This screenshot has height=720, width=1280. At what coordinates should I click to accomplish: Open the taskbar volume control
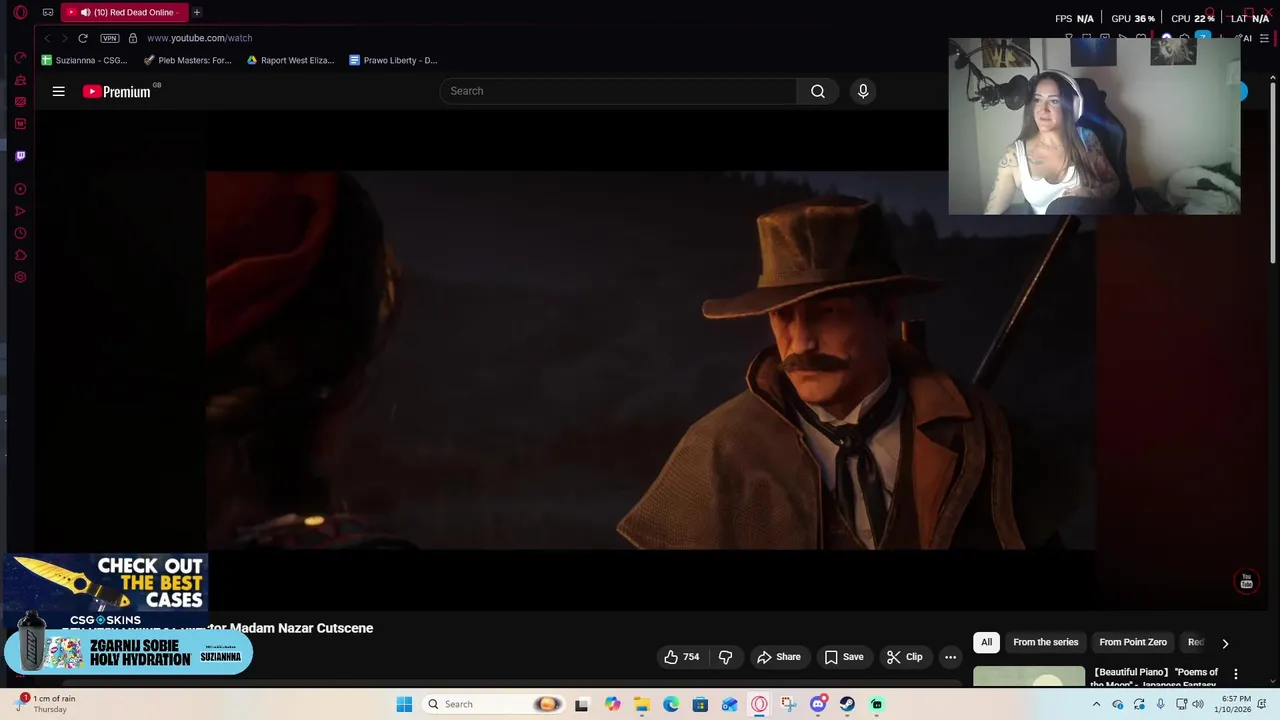(1198, 704)
